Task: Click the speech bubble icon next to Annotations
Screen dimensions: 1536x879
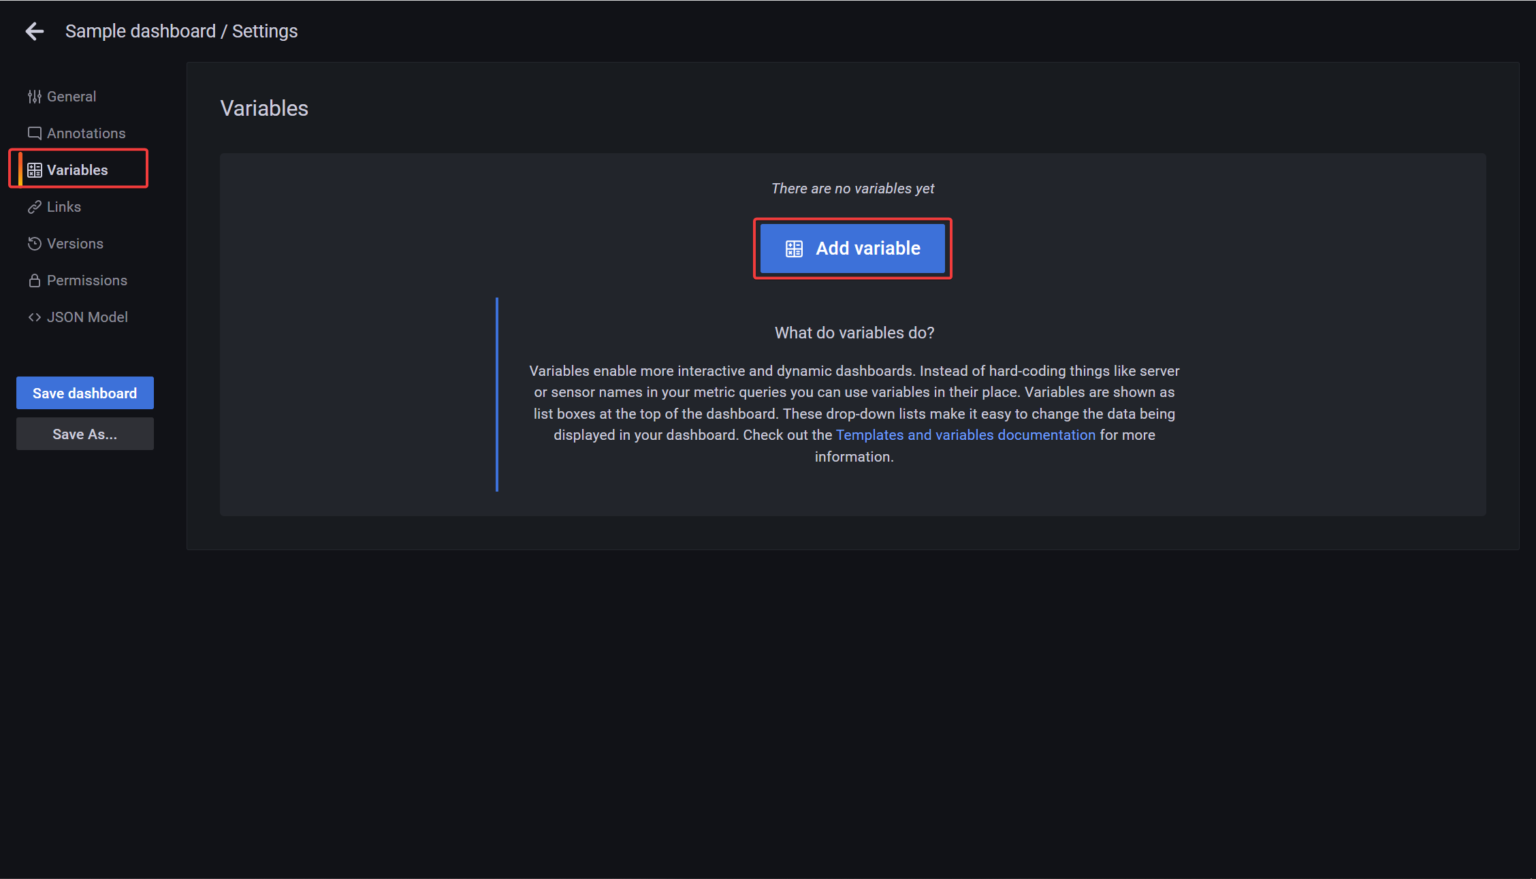Action: pyautogui.click(x=34, y=133)
